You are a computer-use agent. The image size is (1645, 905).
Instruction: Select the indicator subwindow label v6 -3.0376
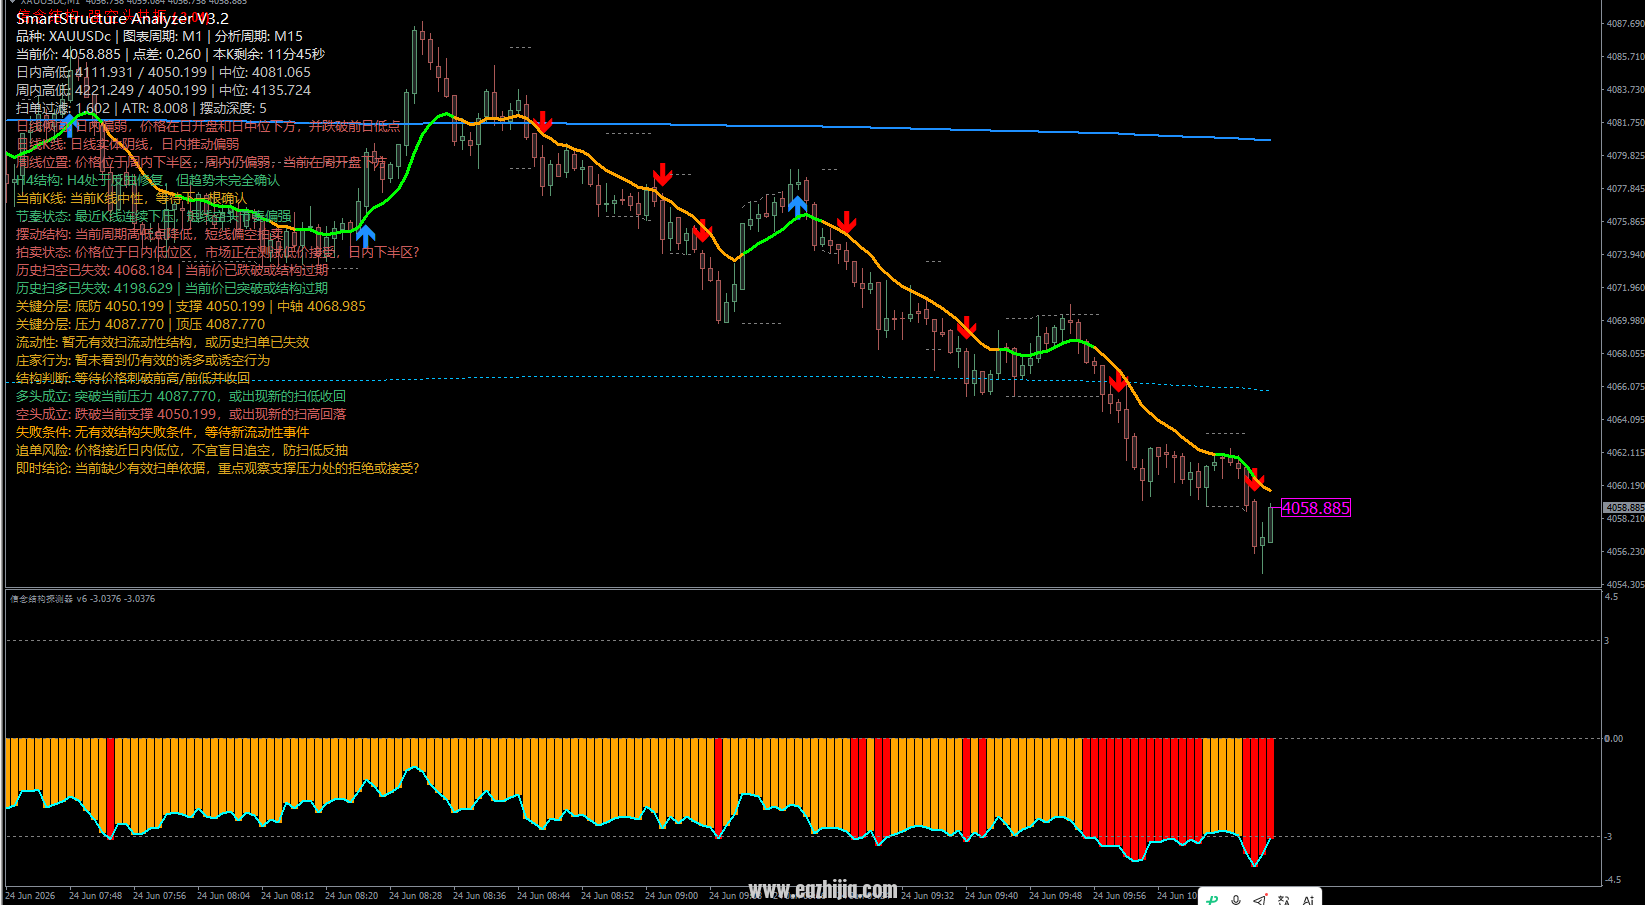[x=82, y=598]
